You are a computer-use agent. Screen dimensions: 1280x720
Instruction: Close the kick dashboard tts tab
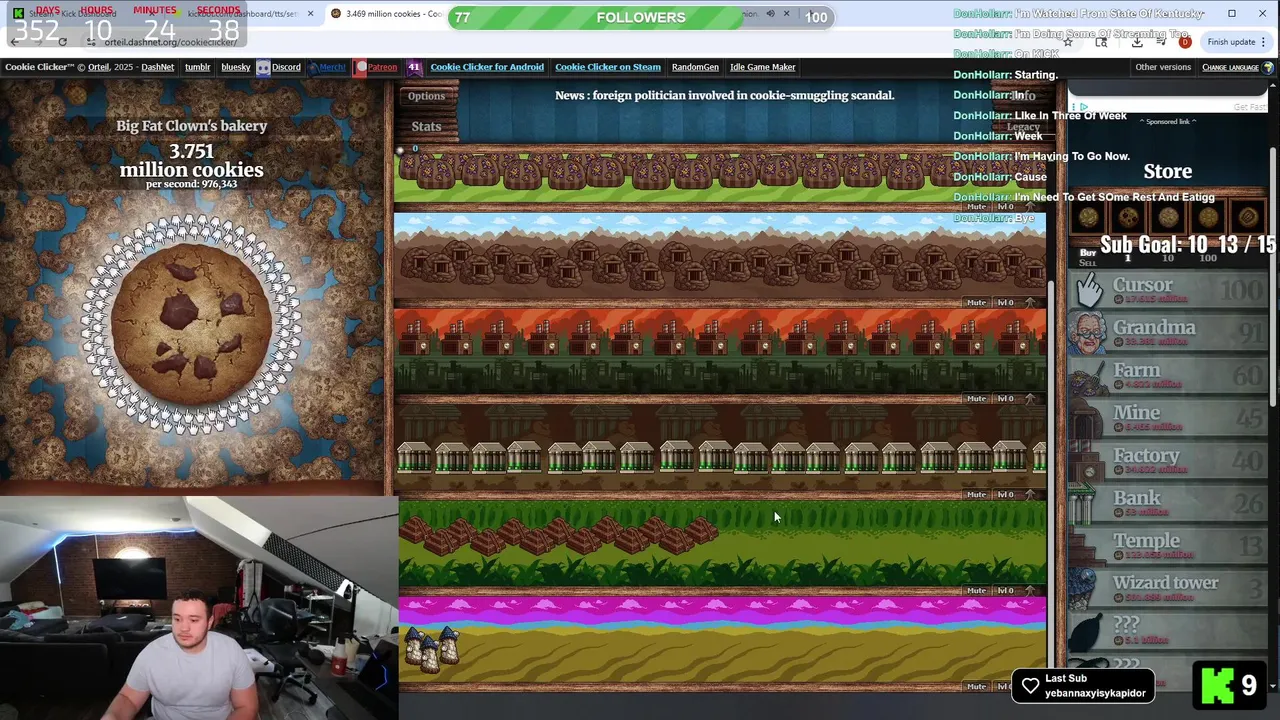[x=310, y=14]
